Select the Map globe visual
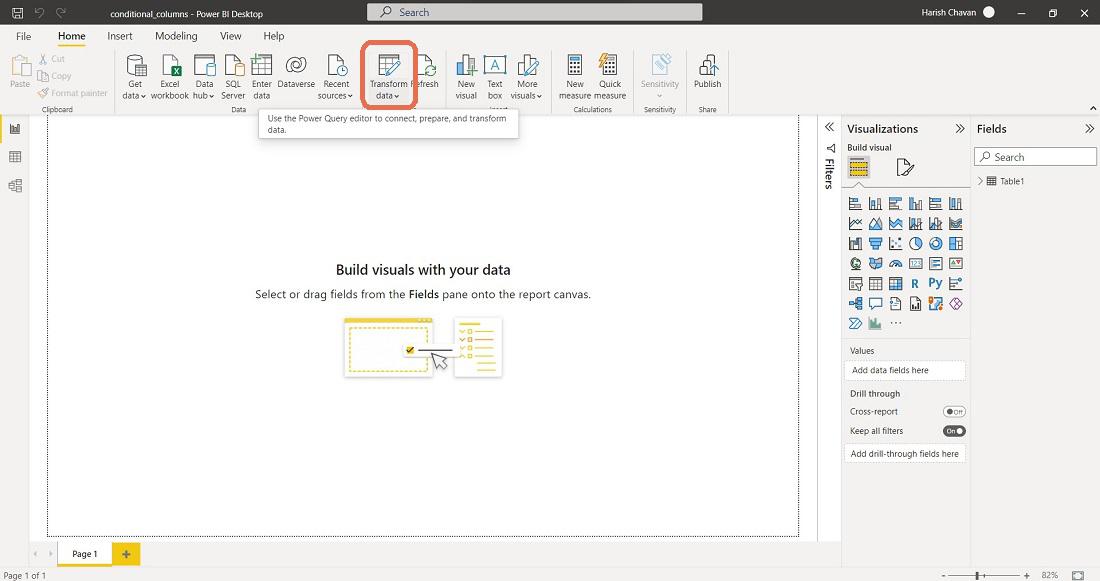The image size is (1100, 581). pyautogui.click(x=855, y=264)
